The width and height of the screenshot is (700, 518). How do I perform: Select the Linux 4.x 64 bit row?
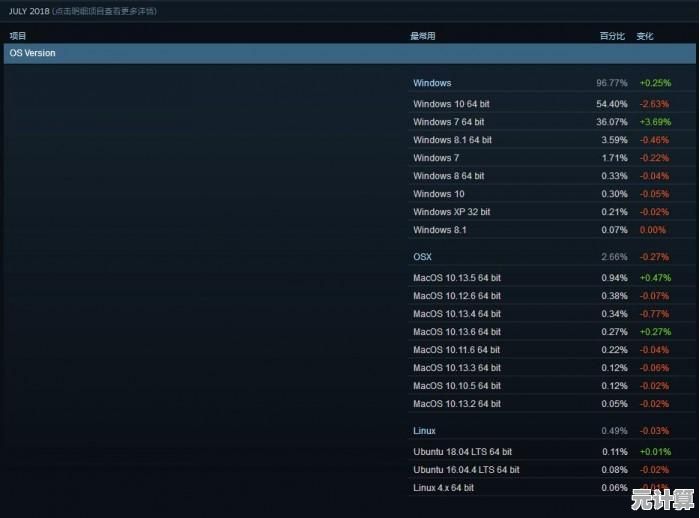443,488
